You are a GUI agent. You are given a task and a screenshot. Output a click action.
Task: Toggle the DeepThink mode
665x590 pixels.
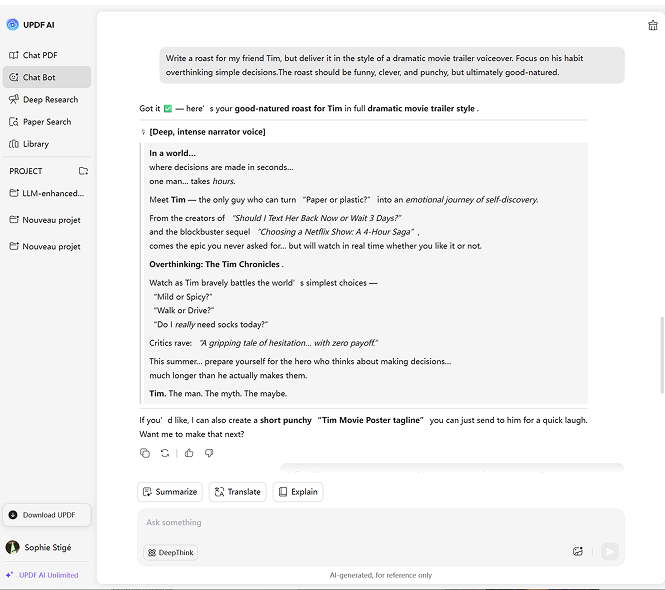tap(170, 552)
